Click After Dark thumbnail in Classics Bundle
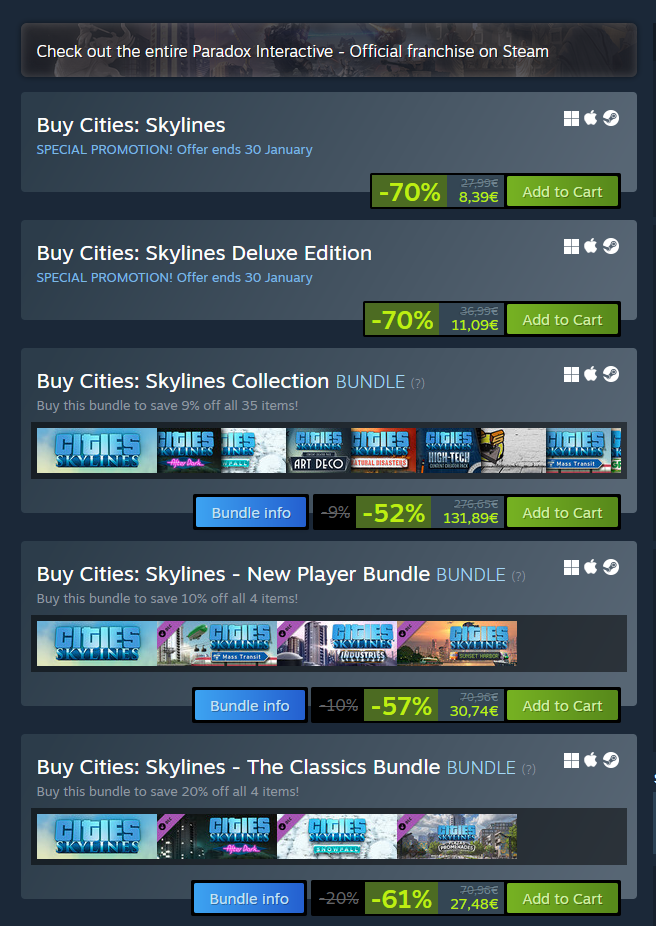Viewport: 656px width, 926px height. coord(217,837)
